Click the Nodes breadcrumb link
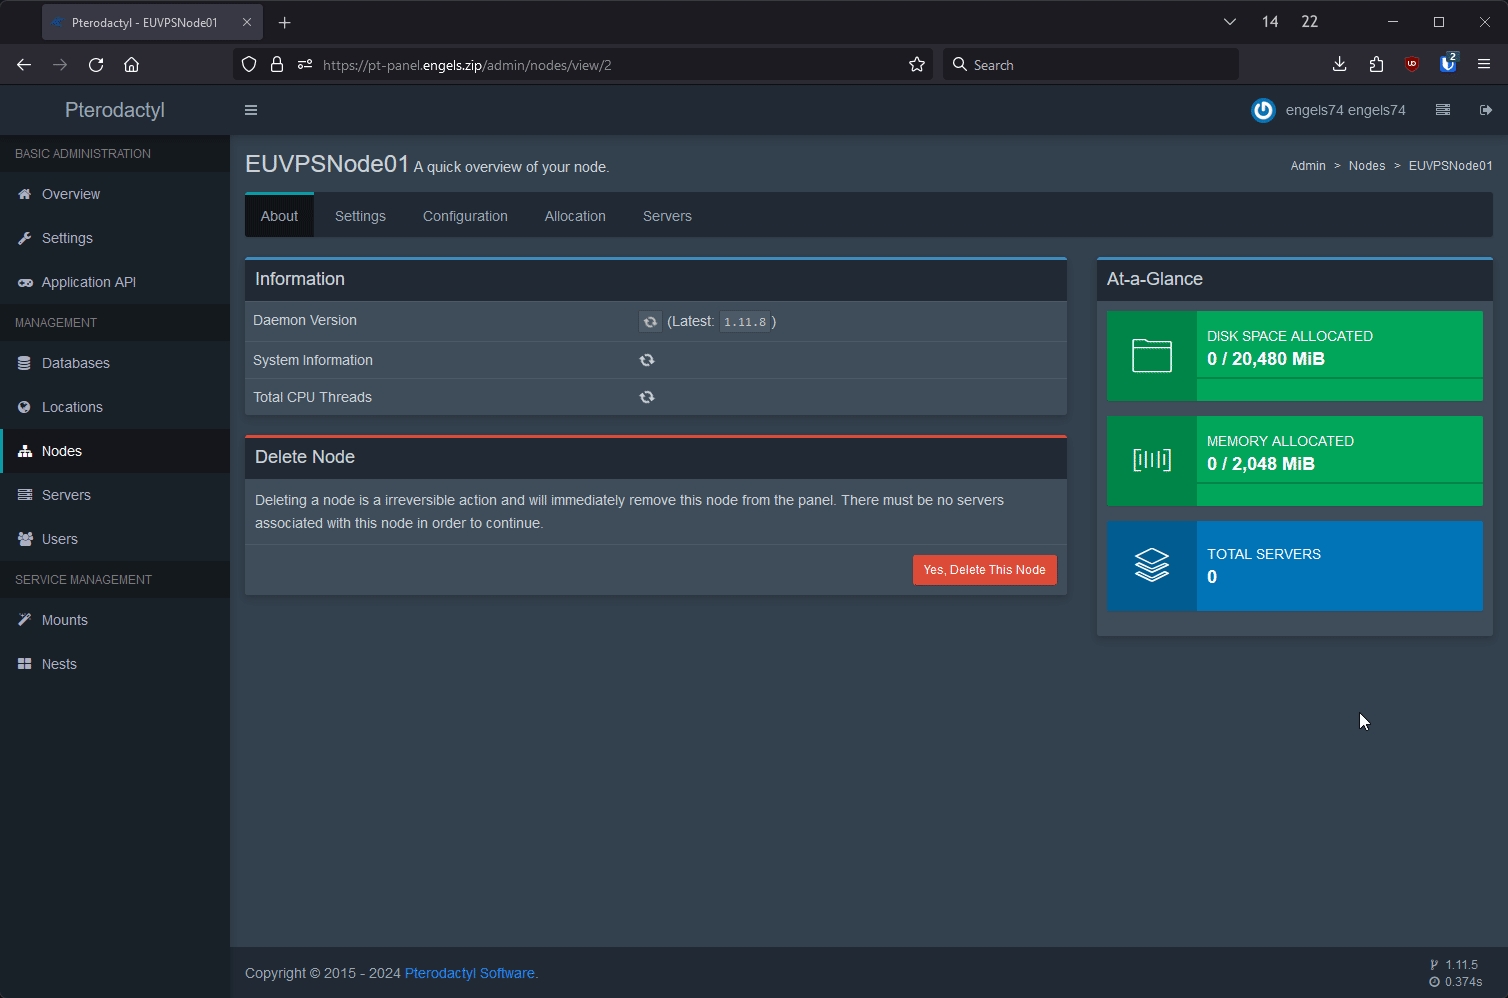This screenshot has height=998, width=1508. coord(1367,166)
